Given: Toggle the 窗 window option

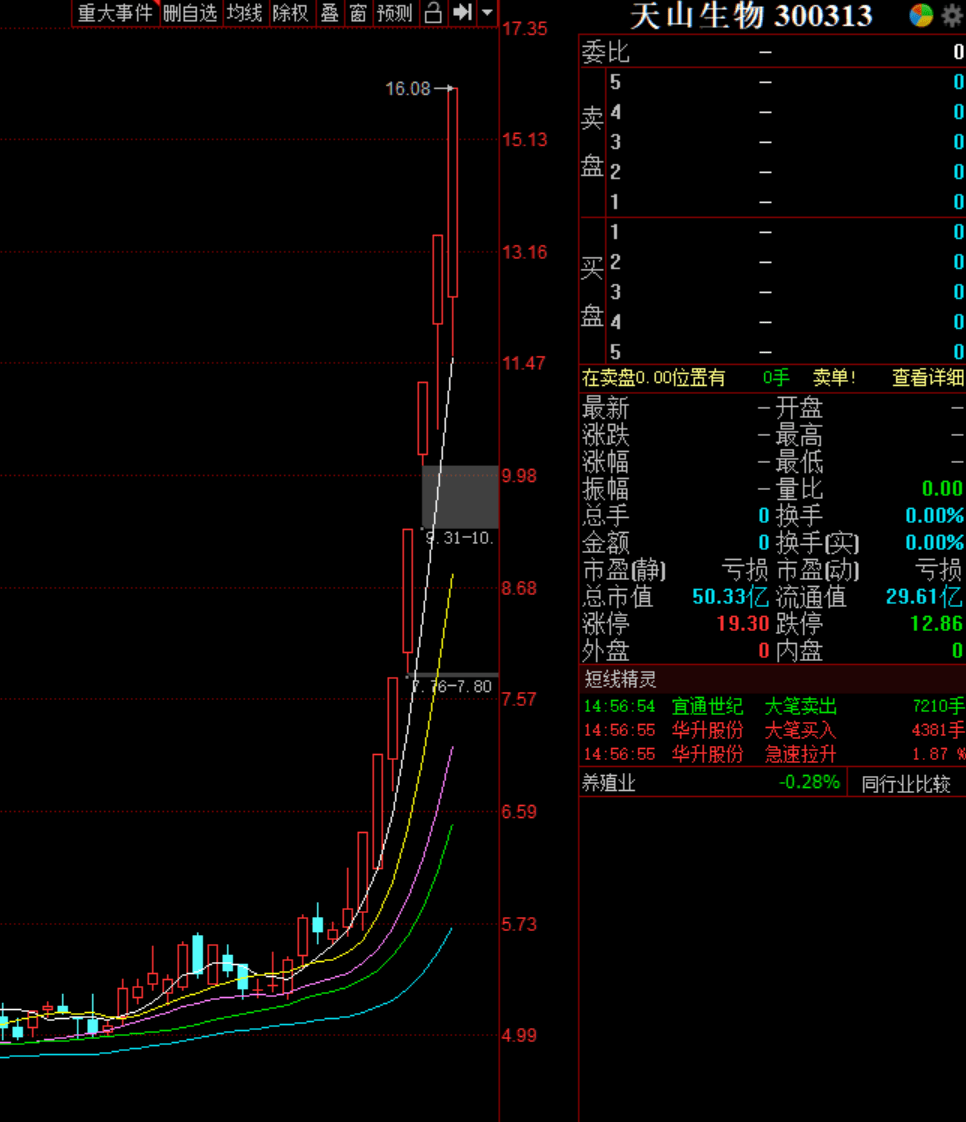Looking at the screenshot, I should point(358,13).
